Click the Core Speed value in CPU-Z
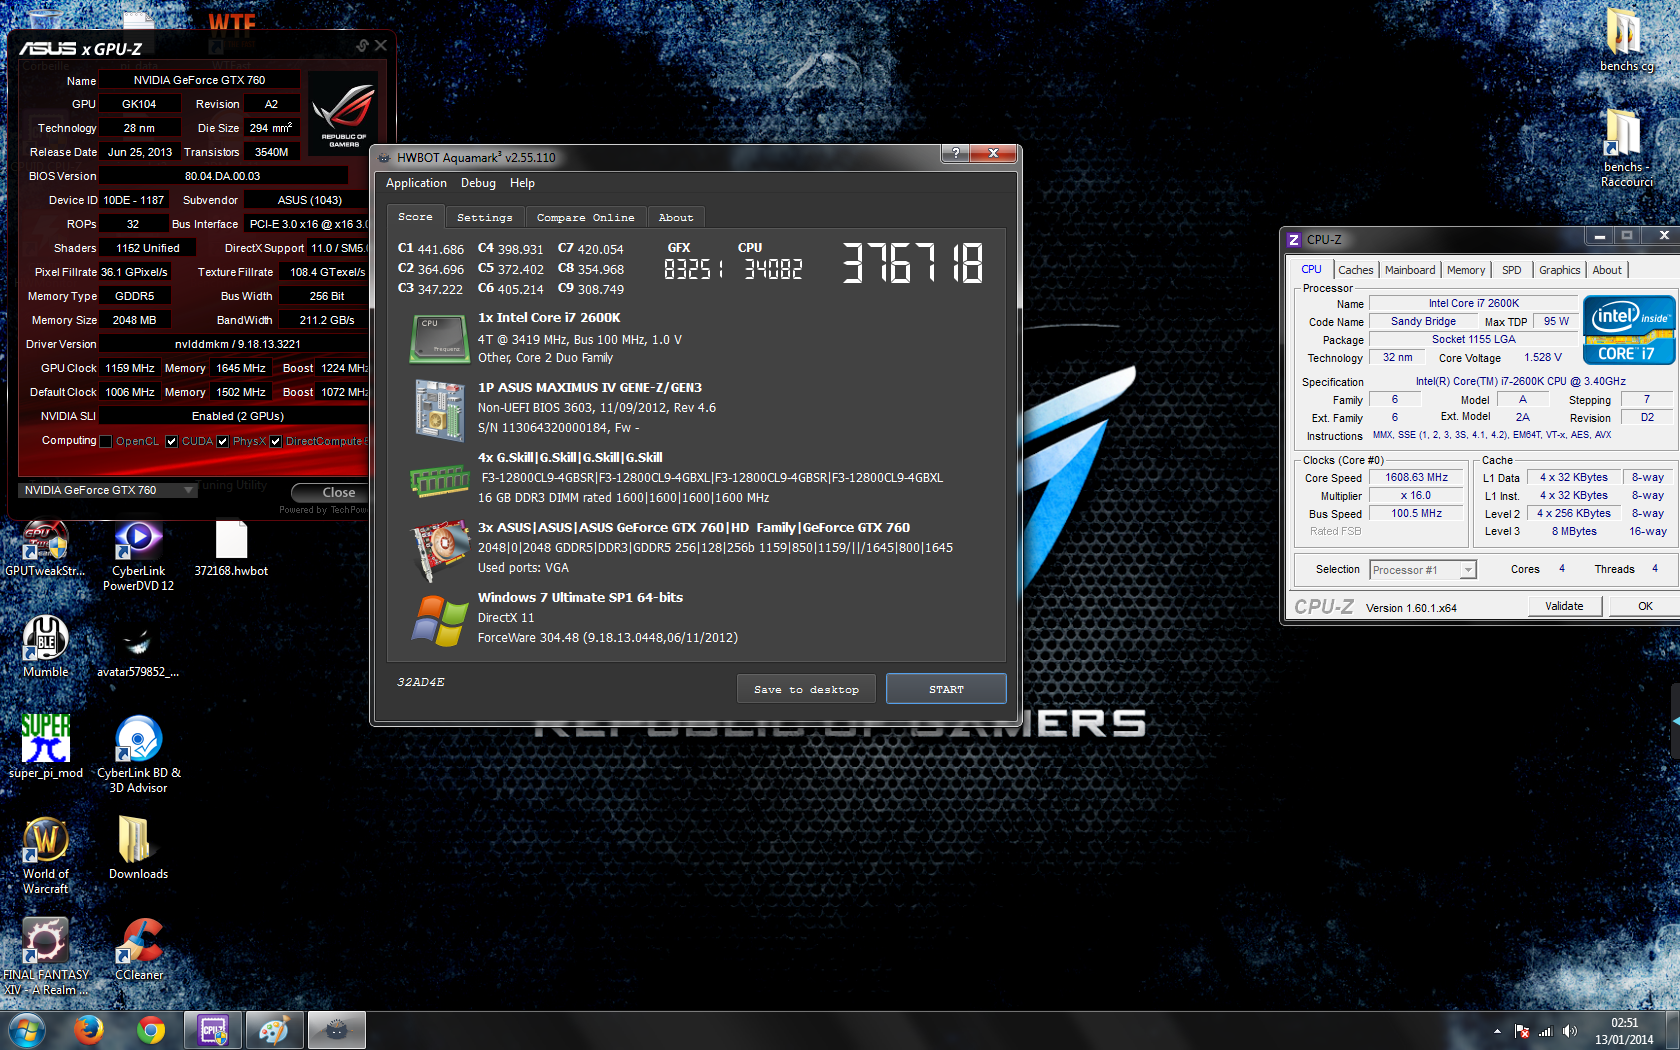This screenshot has height=1050, width=1680. click(x=1416, y=478)
